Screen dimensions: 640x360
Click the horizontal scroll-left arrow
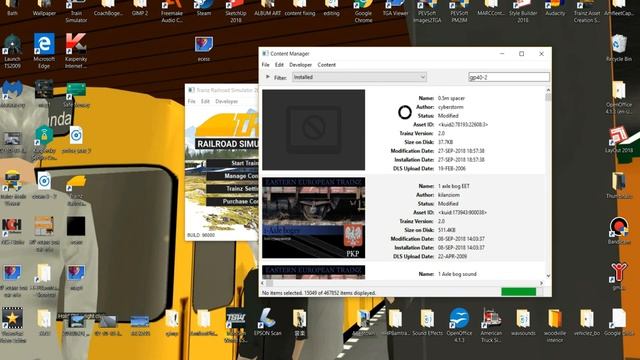click(263, 283)
